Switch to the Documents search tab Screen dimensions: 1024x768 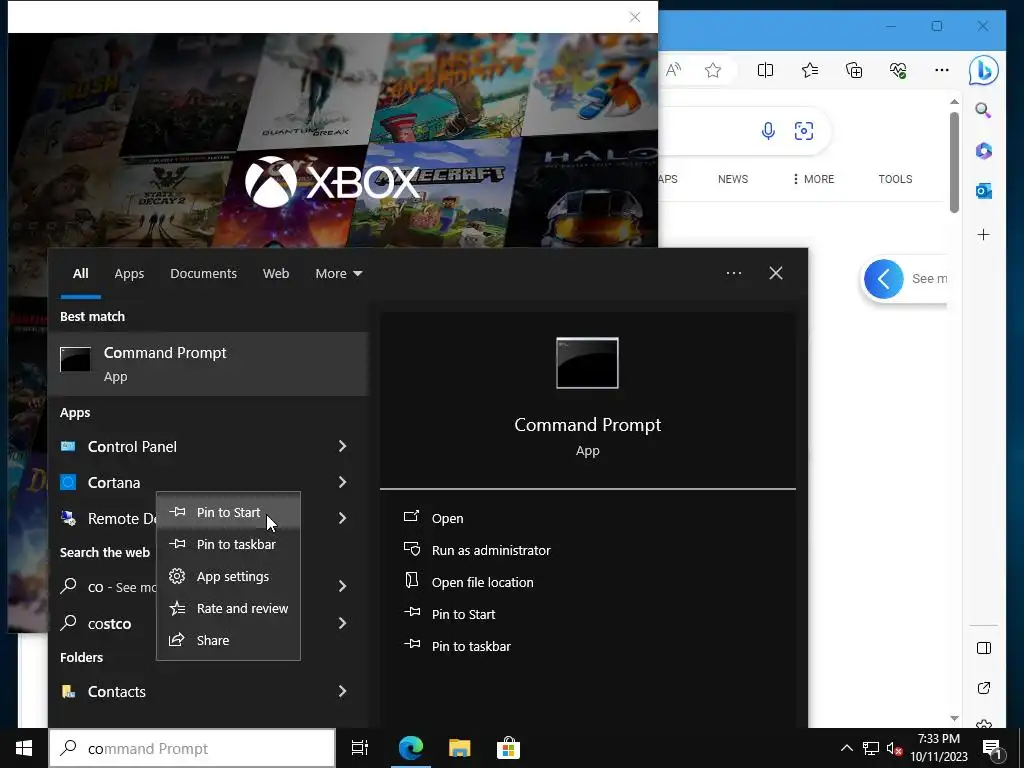point(203,274)
